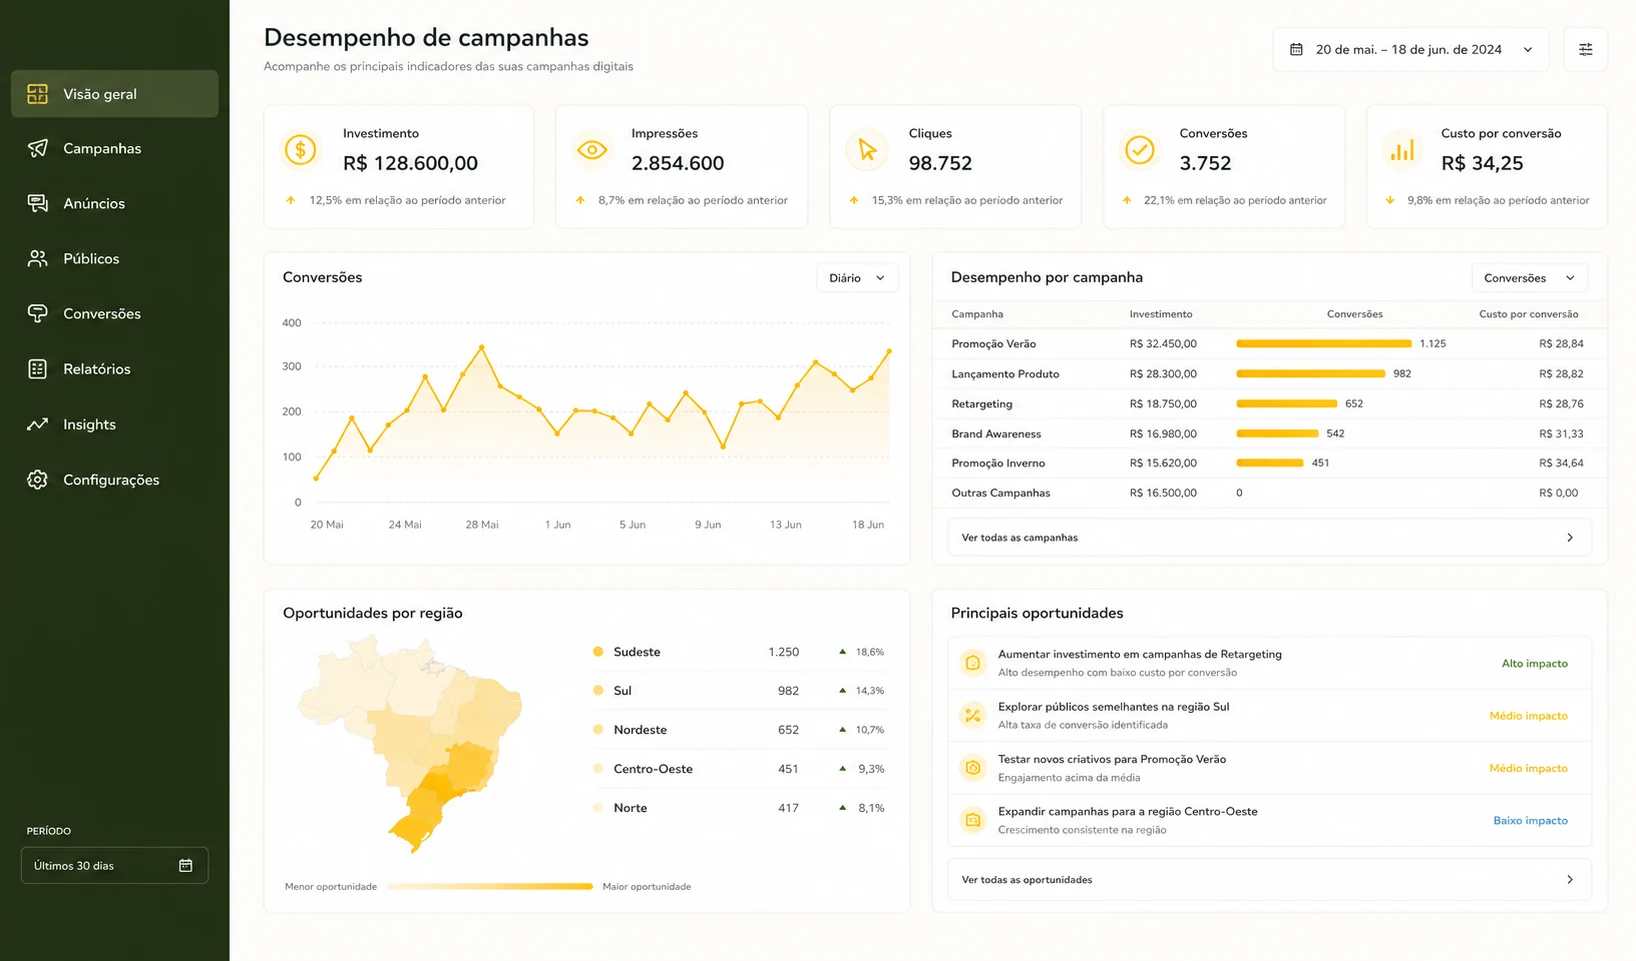Click Expandir campanhas para a região Centro-Oeste
This screenshot has height=961, width=1636.
coord(1127,811)
